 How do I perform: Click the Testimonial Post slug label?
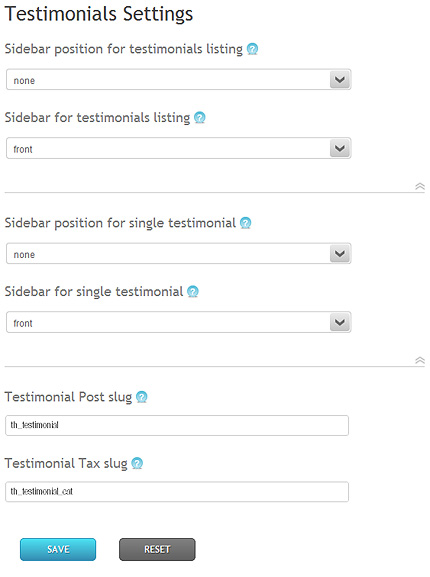coord(68,397)
